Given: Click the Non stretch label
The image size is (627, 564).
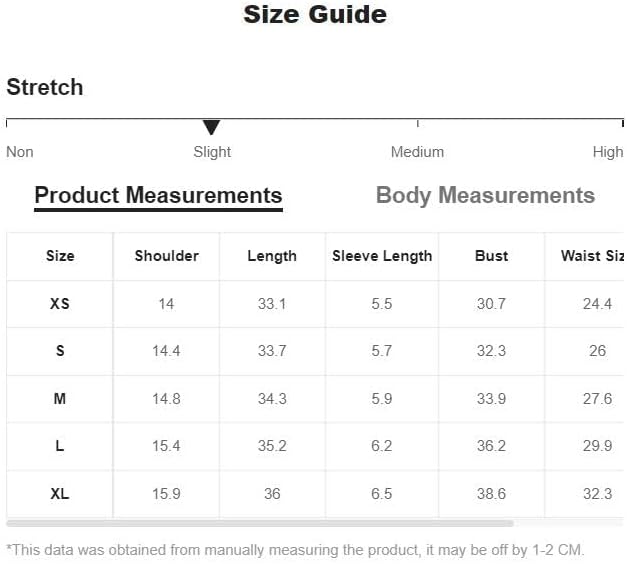Looking at the screenshot, I should point(20,152).
